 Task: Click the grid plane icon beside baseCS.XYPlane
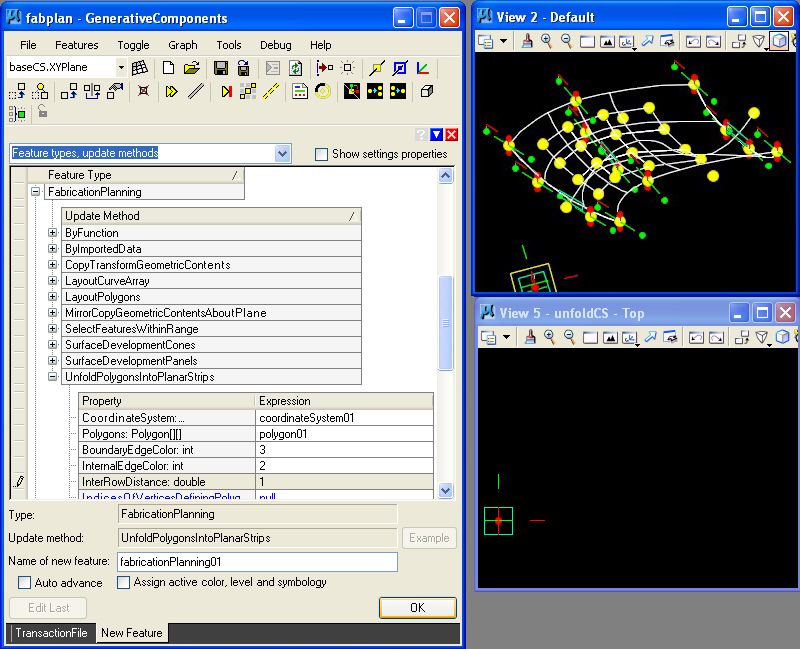tap(139, 68)
